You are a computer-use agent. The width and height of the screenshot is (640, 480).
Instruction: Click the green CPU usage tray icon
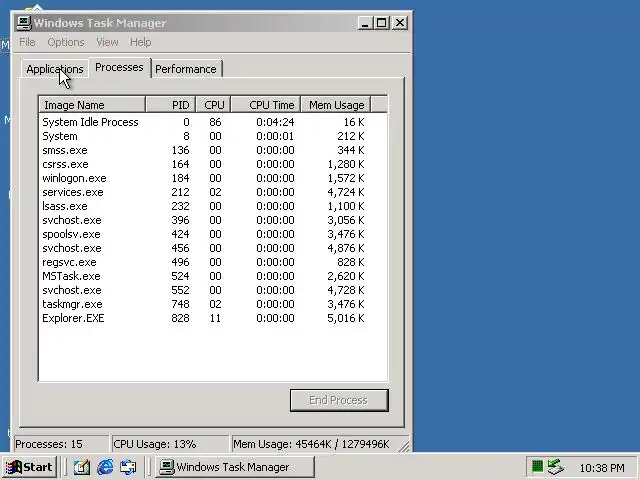[x=537, y=466]
